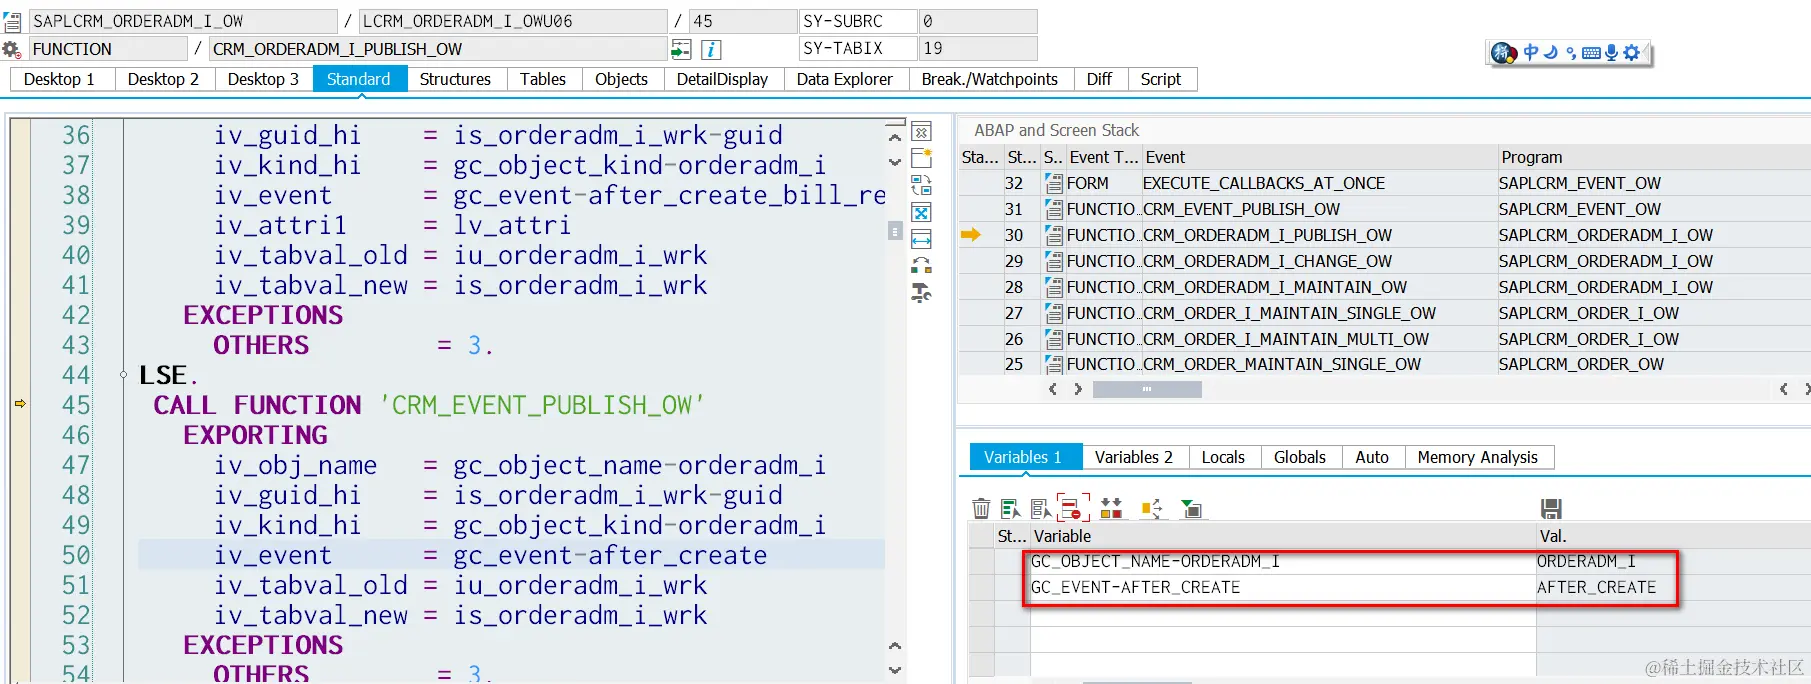
Task: Click the SY-SUBRC value field
Action: 978,21
